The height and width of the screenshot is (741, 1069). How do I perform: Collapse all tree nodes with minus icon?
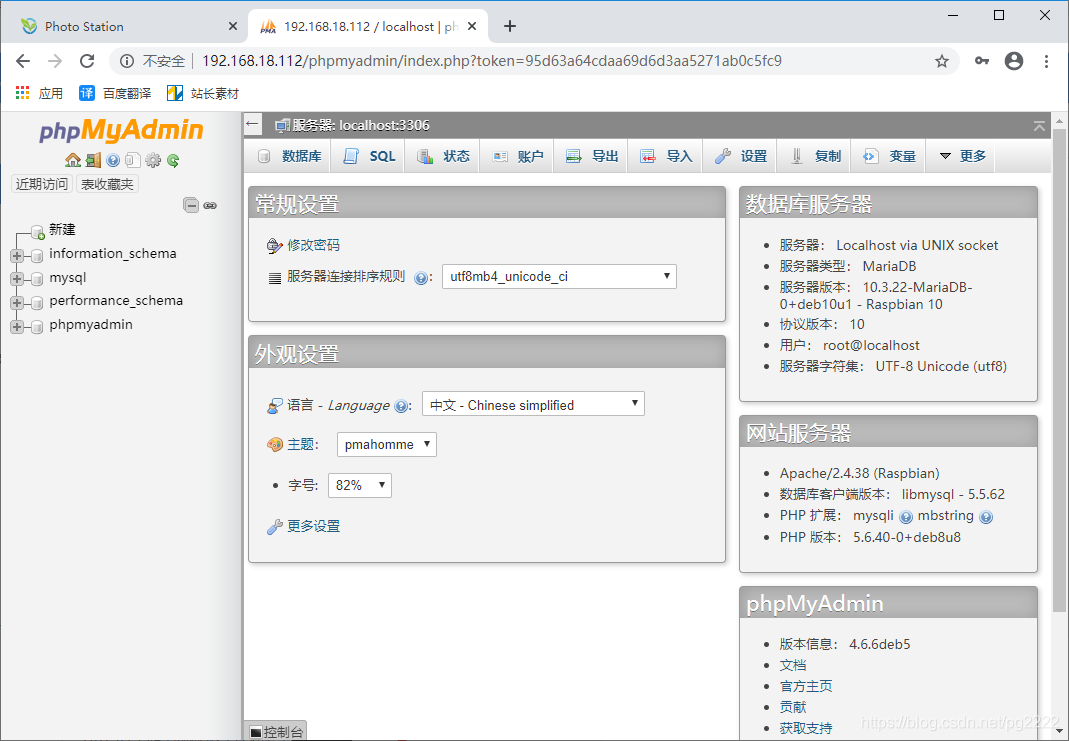(192, 205)
